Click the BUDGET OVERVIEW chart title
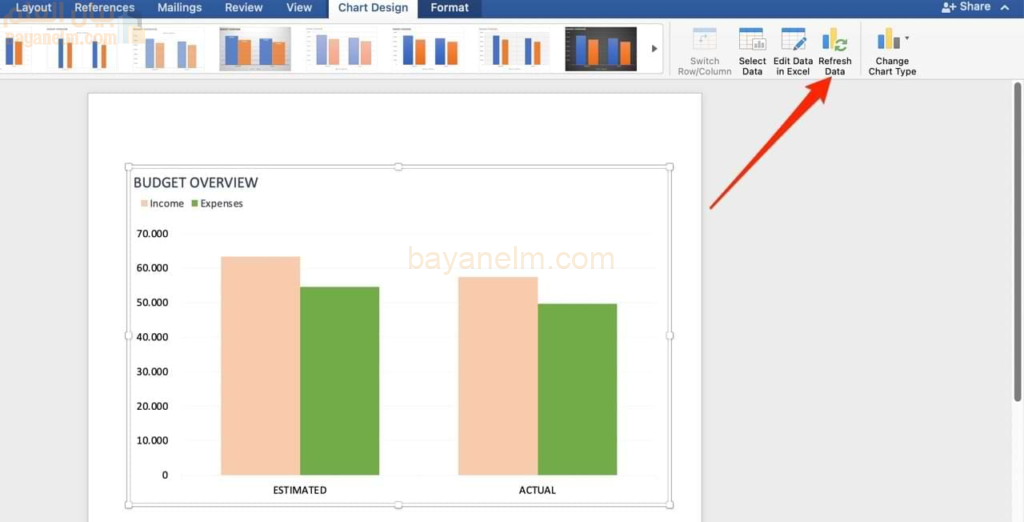This screenshot has width=1024, height=522. [195, 183]
